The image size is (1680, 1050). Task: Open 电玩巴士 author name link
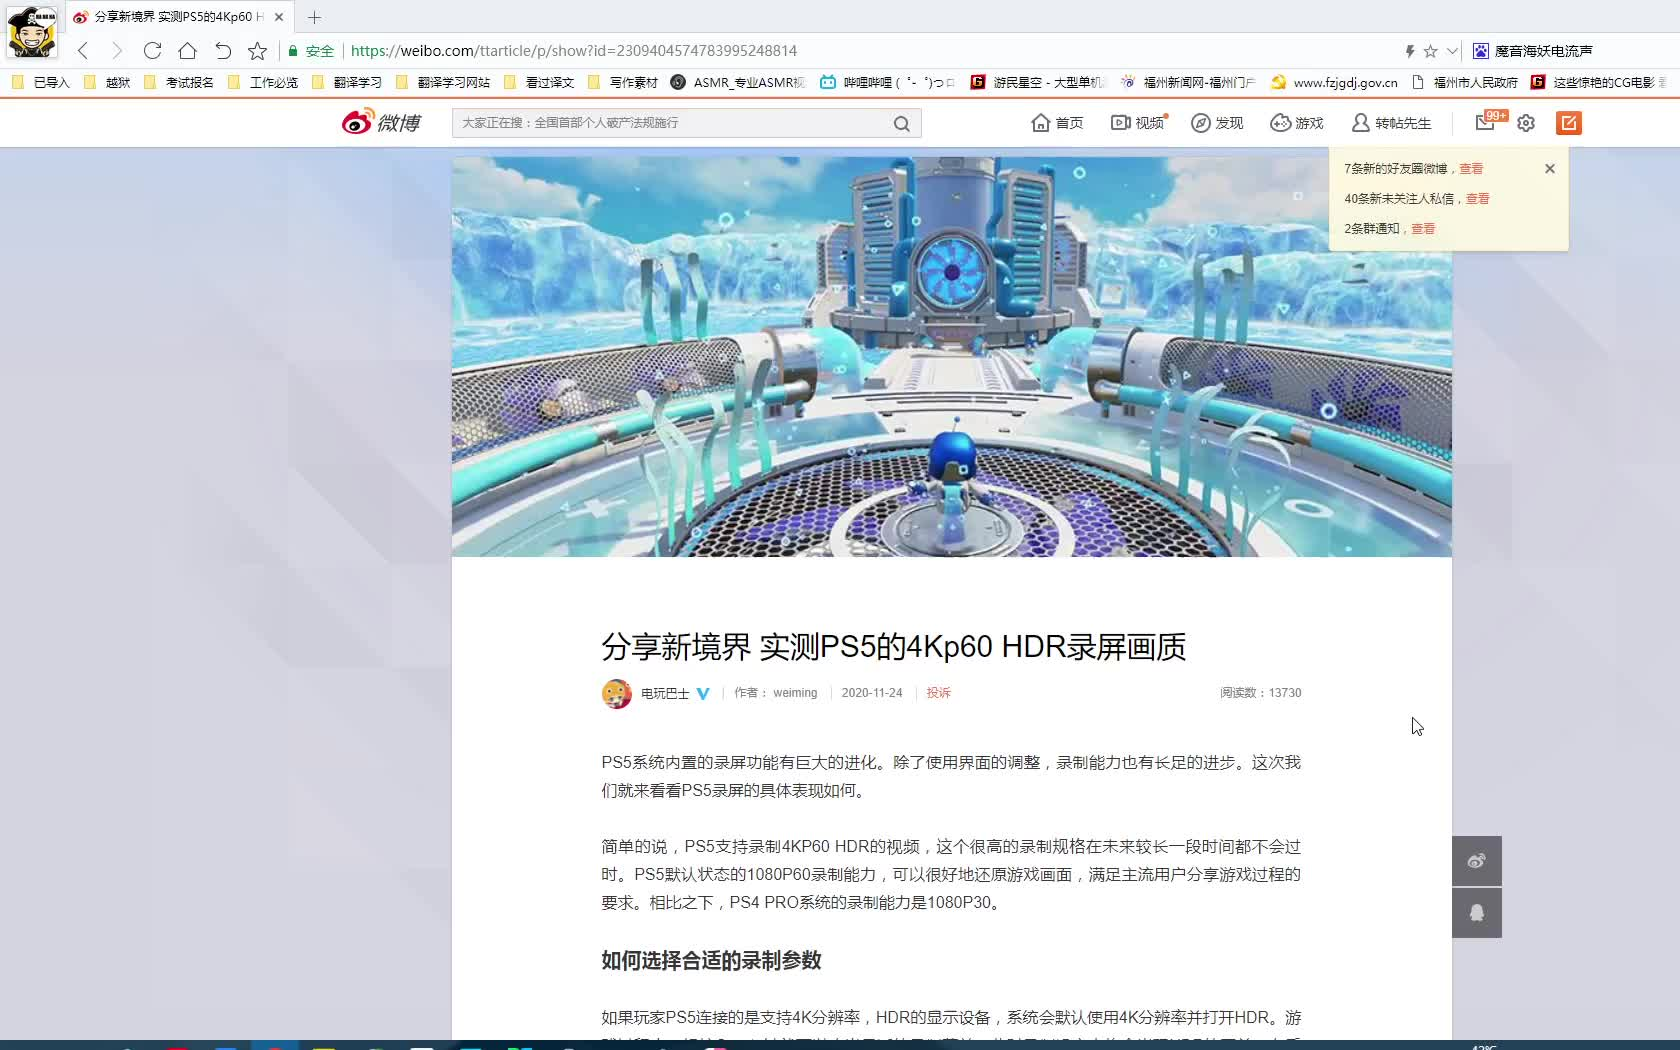(x=665, y=693)
